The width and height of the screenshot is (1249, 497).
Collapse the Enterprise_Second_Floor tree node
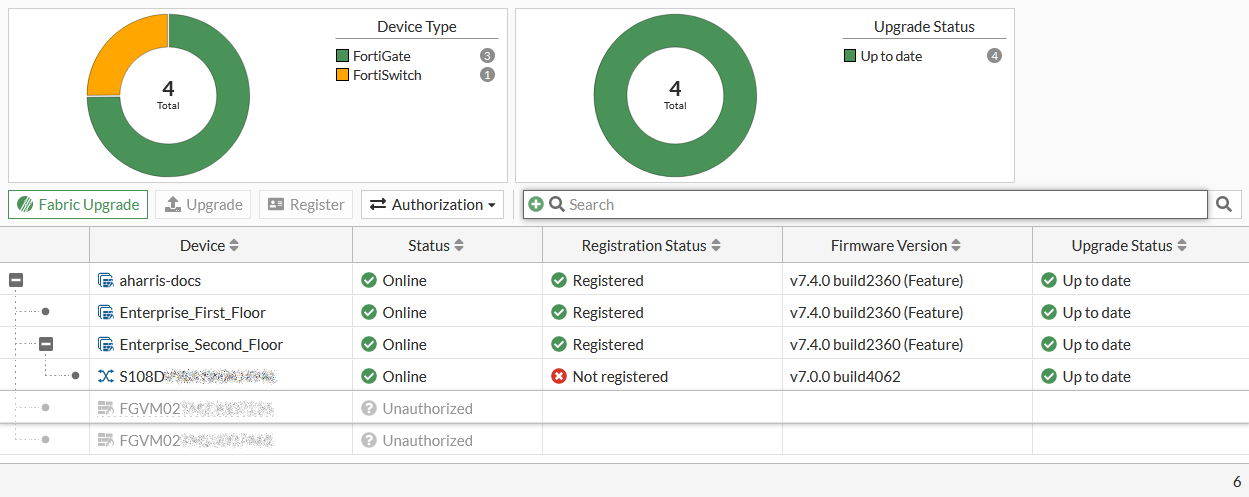pyautogui.click(x=46, y=345)
